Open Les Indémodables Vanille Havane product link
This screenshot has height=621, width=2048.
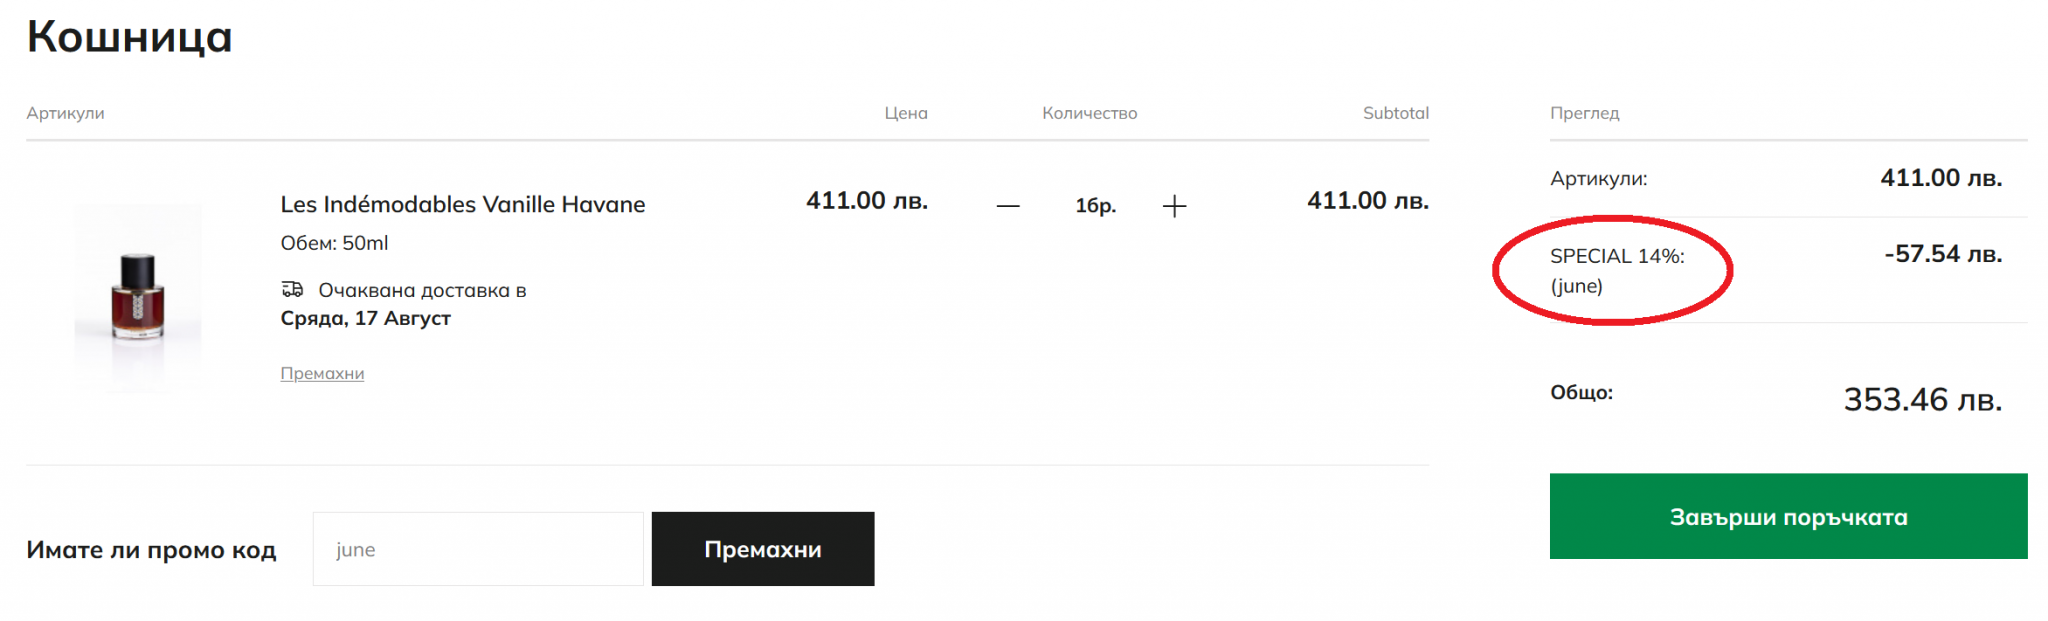[x=462, y=204]
